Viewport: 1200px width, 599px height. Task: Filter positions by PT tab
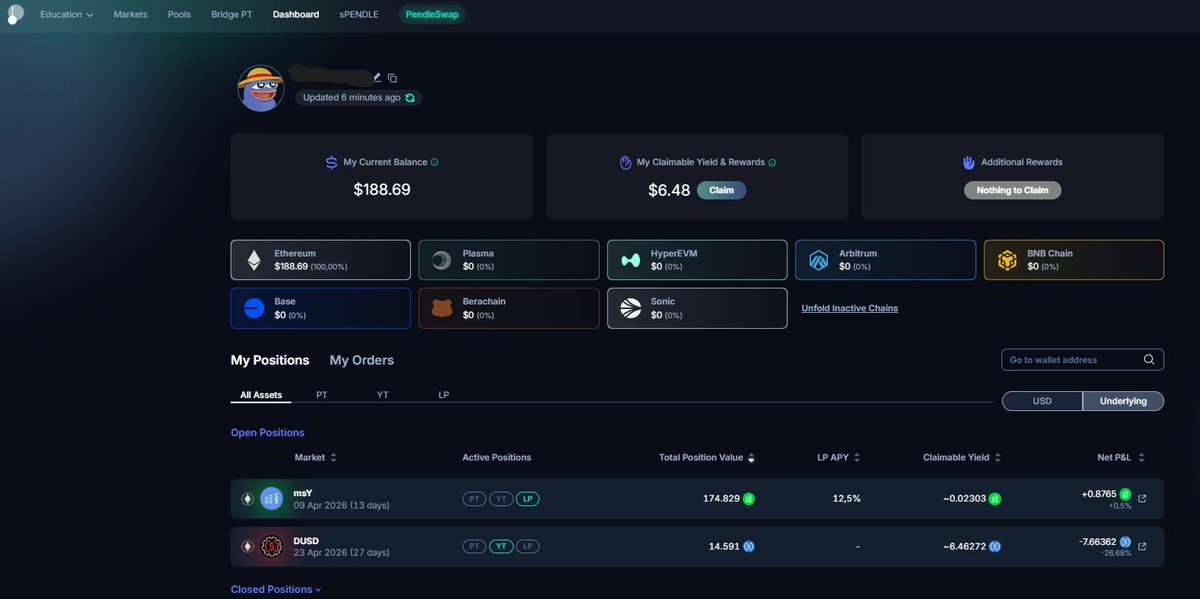click(322, 395)
